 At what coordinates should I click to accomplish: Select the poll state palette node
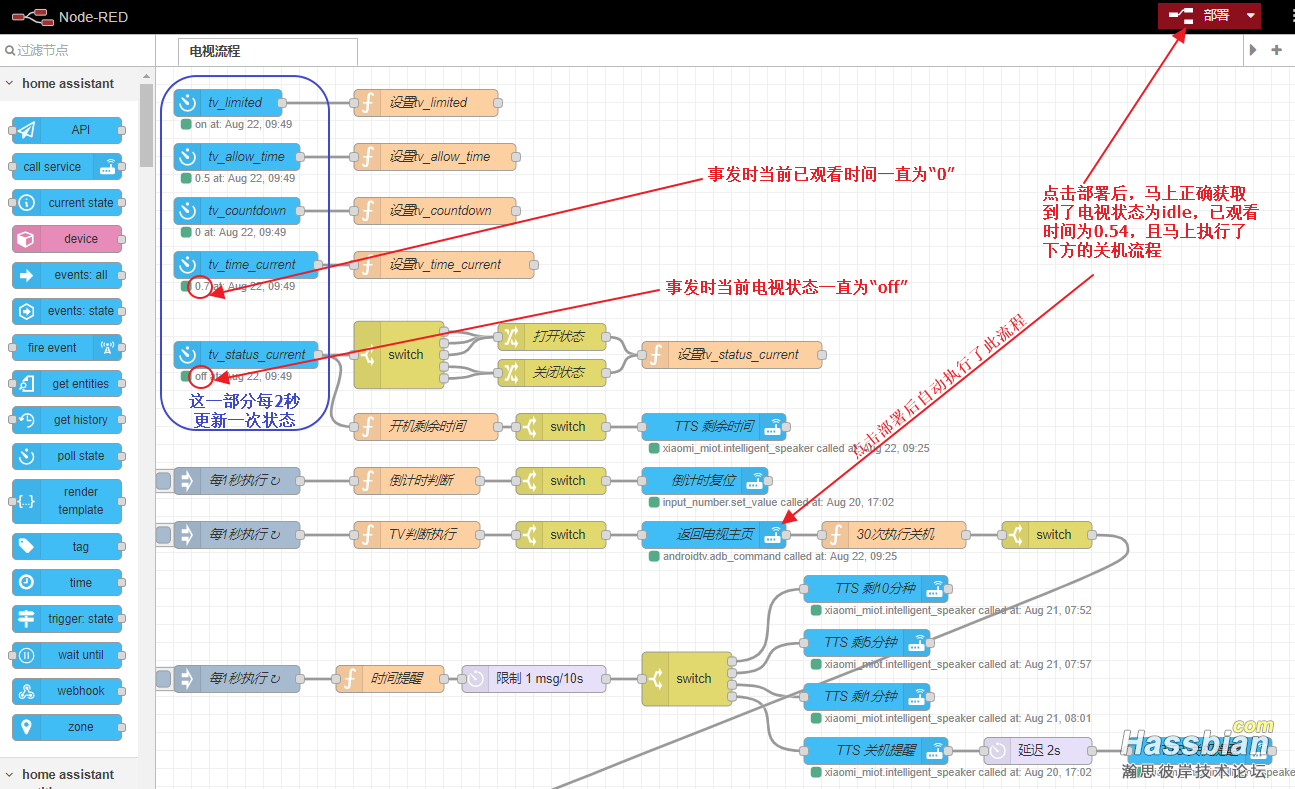click(68, 455)
